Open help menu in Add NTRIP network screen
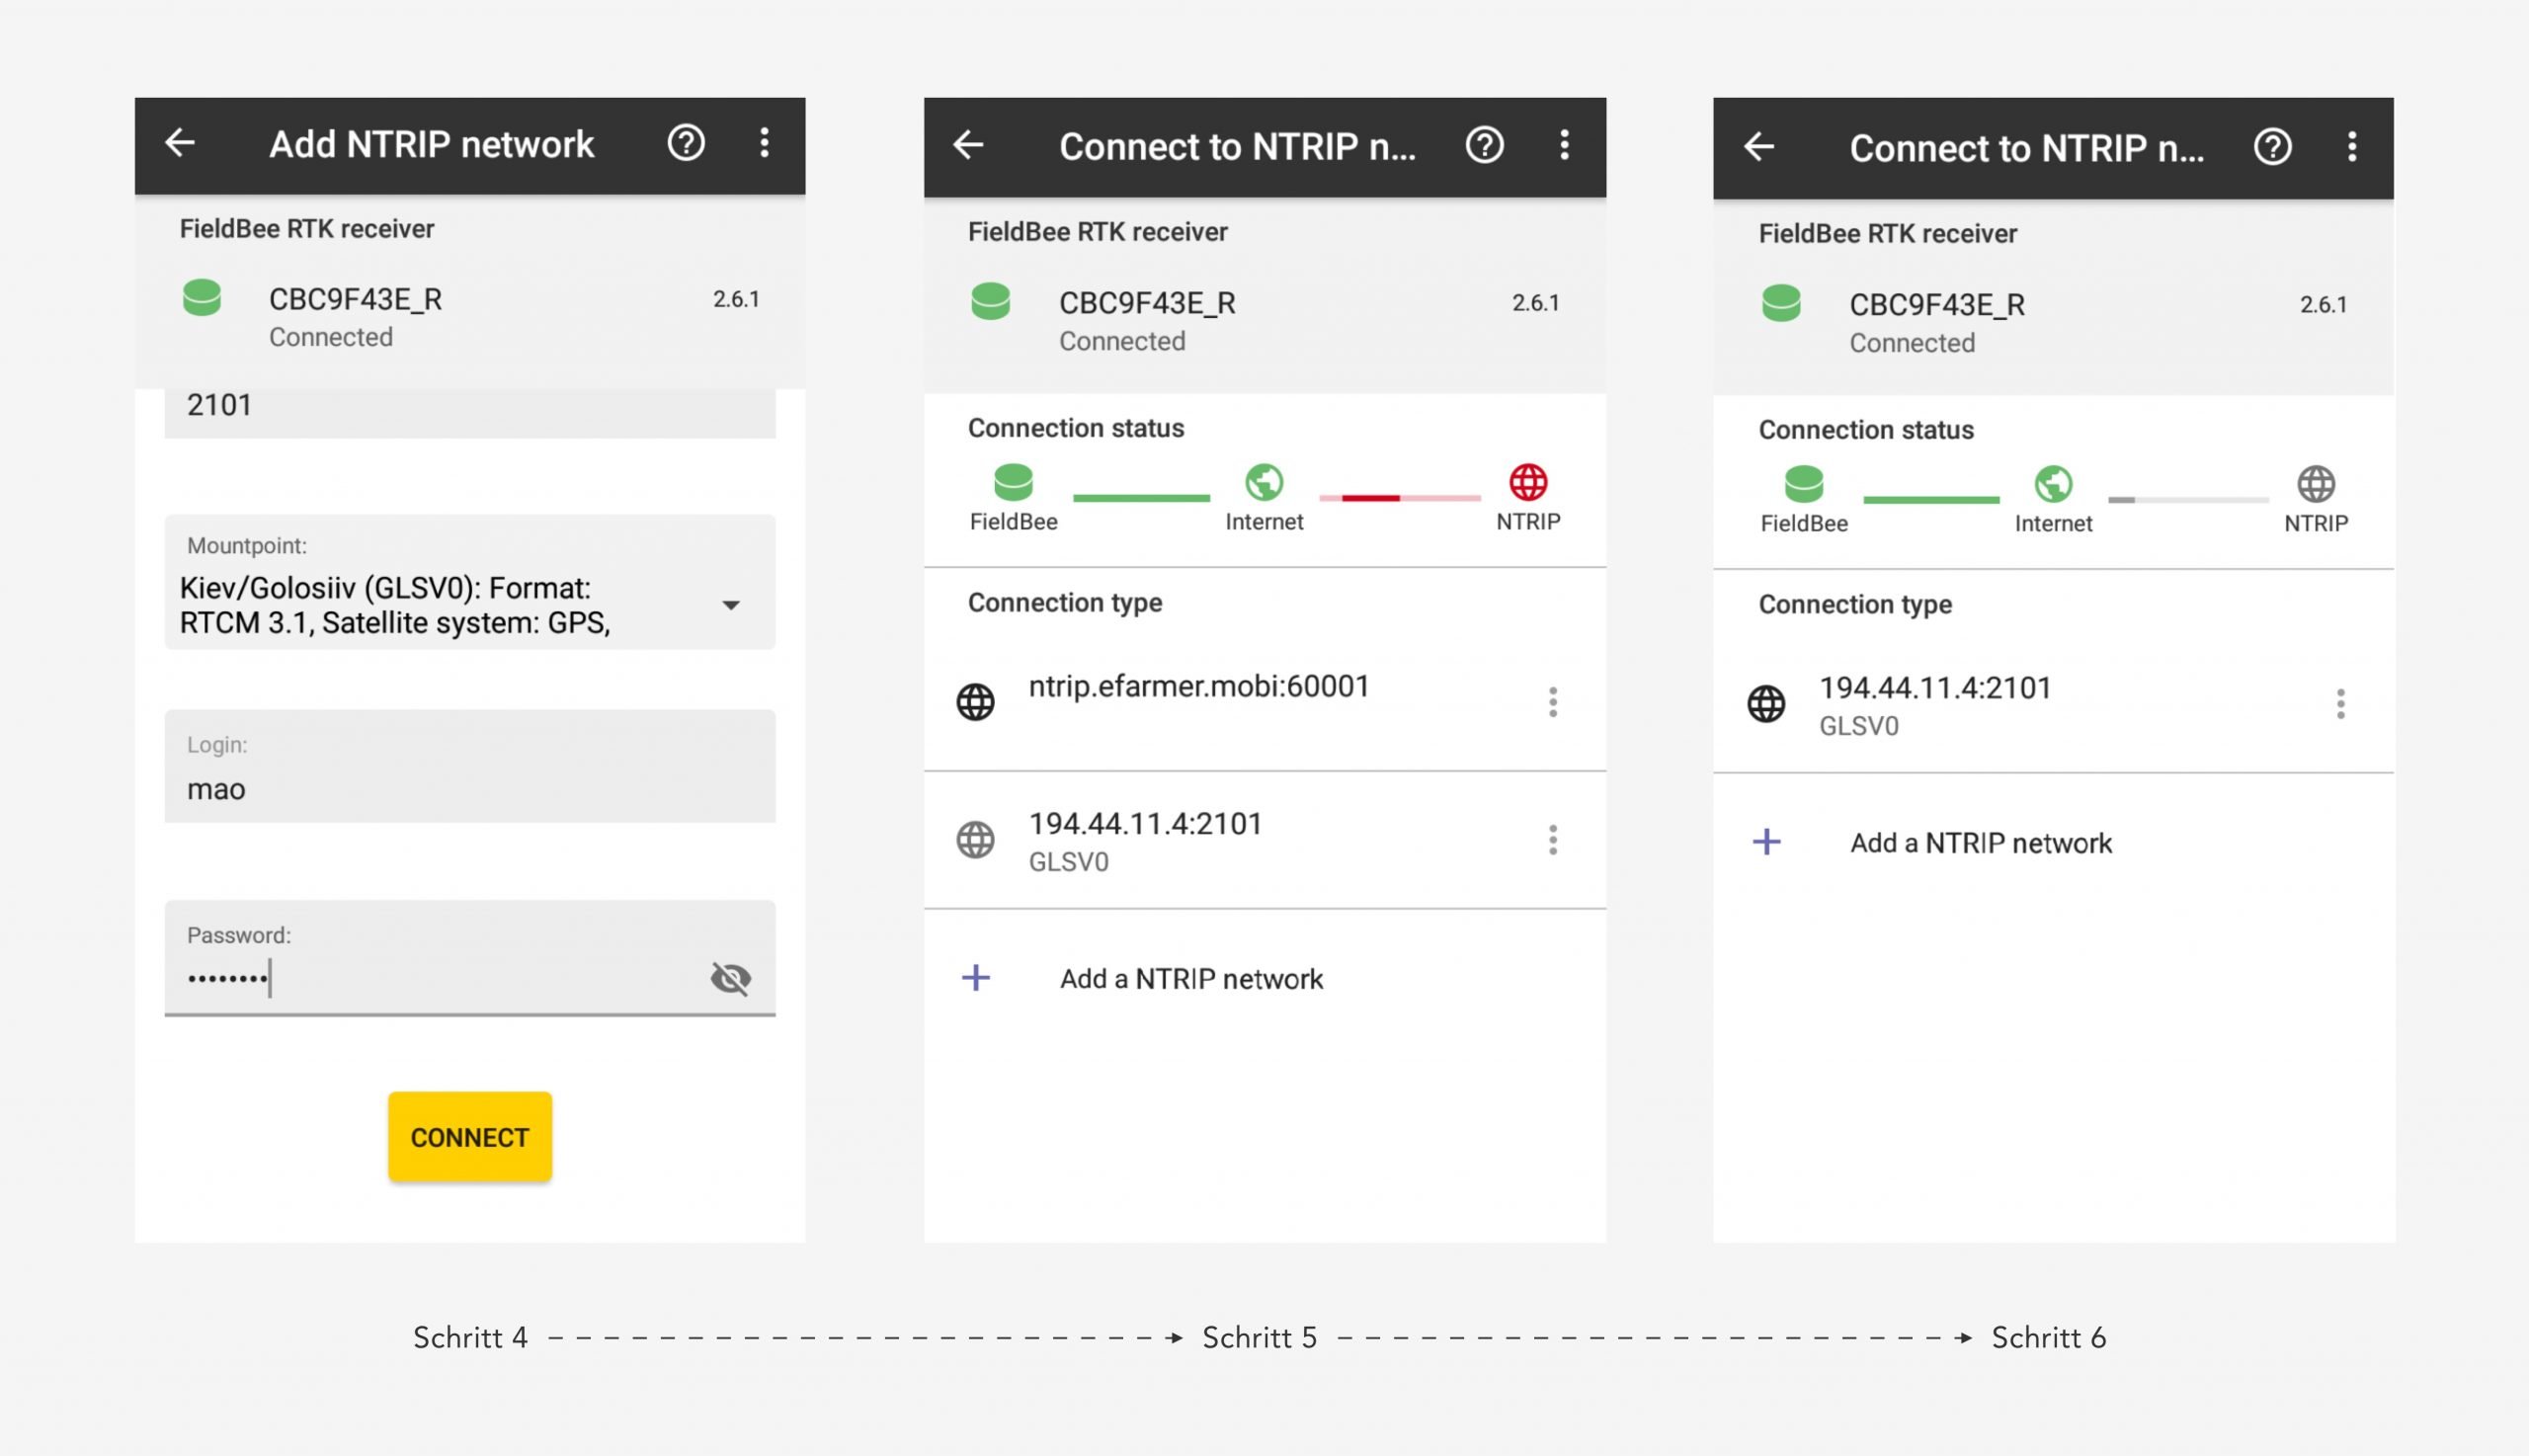The height and width of the screenshot is (1456, 2529). [687, 142]
